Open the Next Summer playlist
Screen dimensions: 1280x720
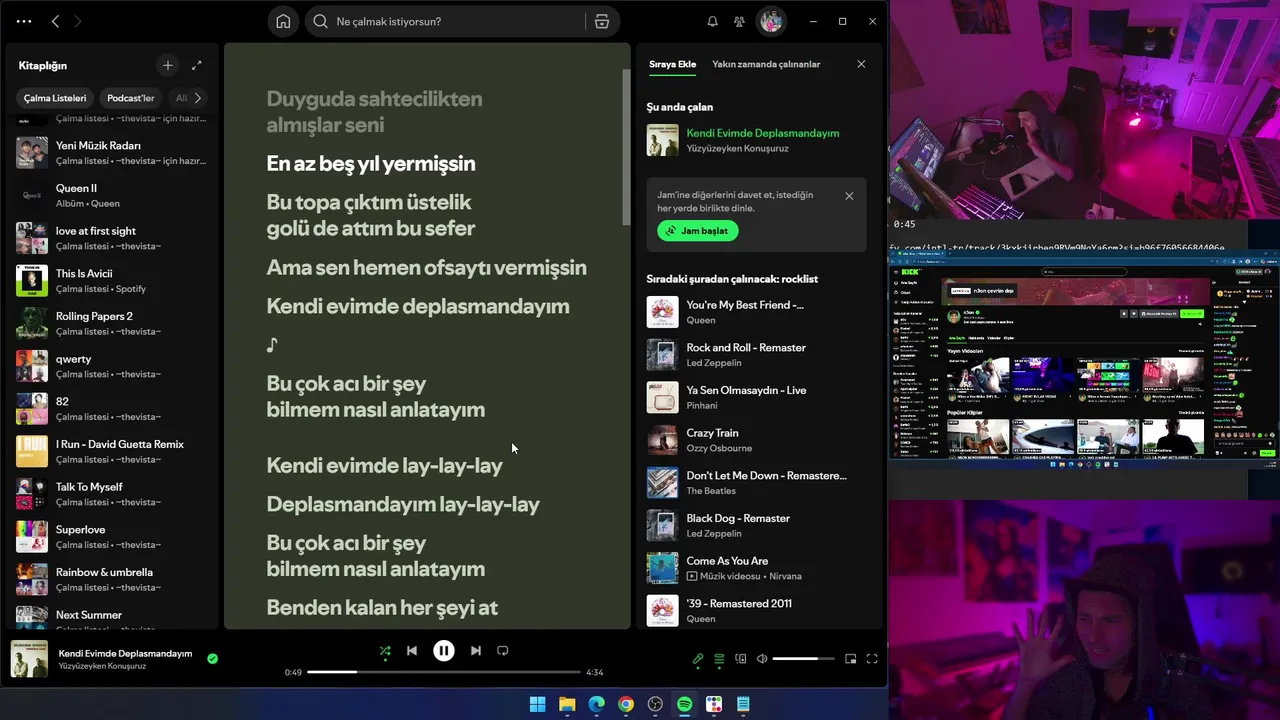(112, 618)
